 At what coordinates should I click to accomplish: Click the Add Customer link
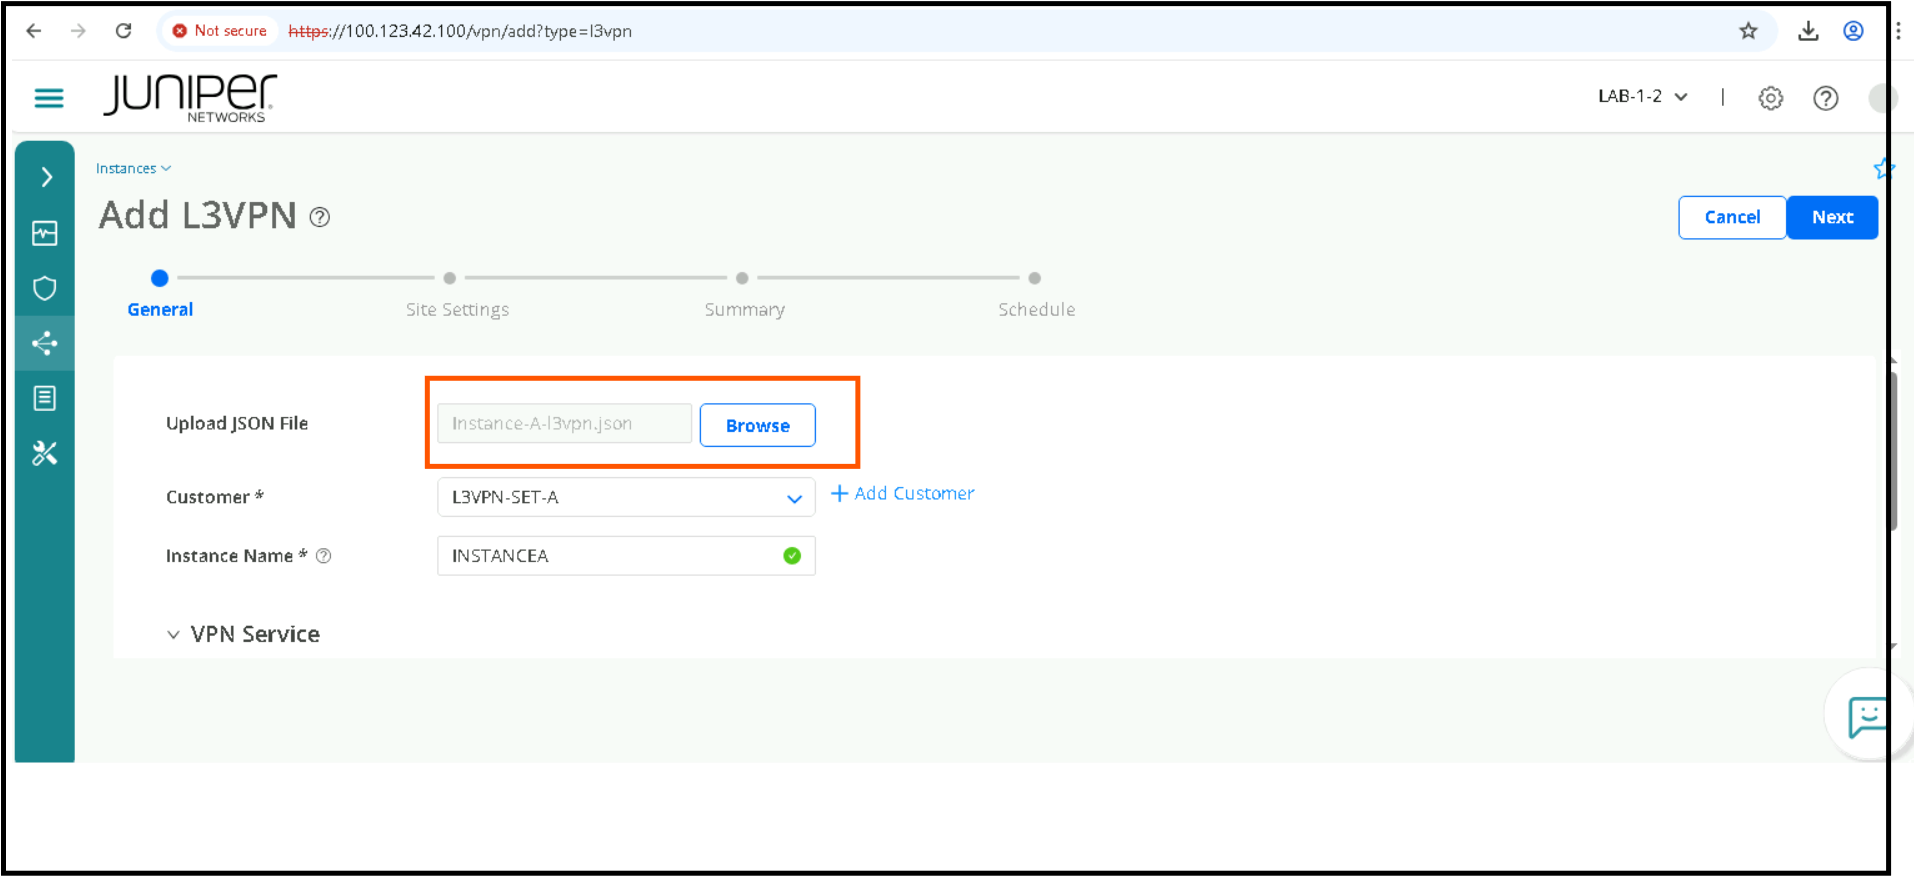pyautogui.click(x=902, y=493)
